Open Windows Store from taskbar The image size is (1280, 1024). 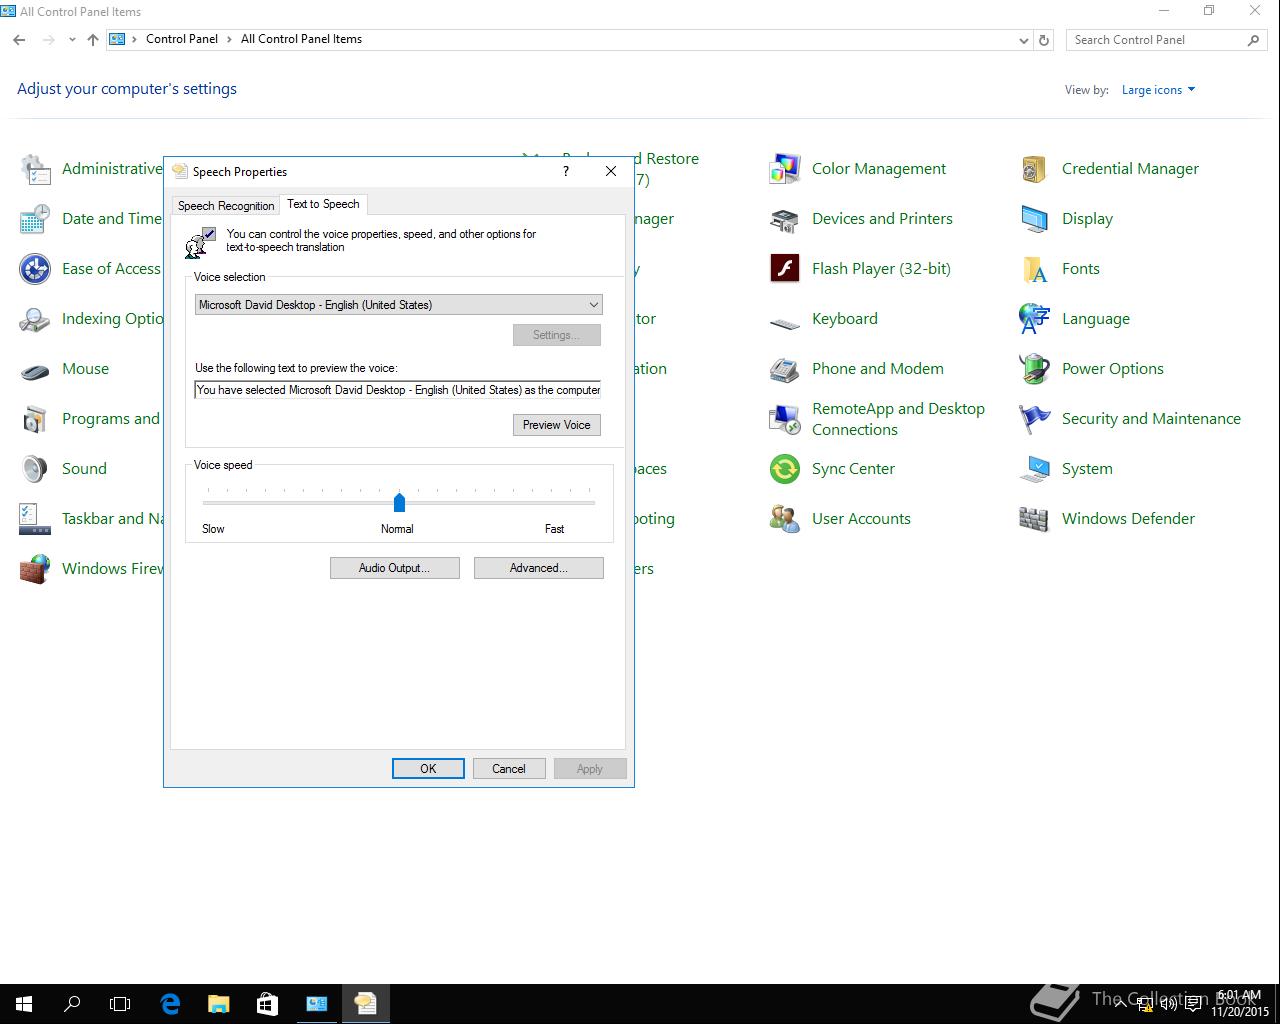[267, 1004]
